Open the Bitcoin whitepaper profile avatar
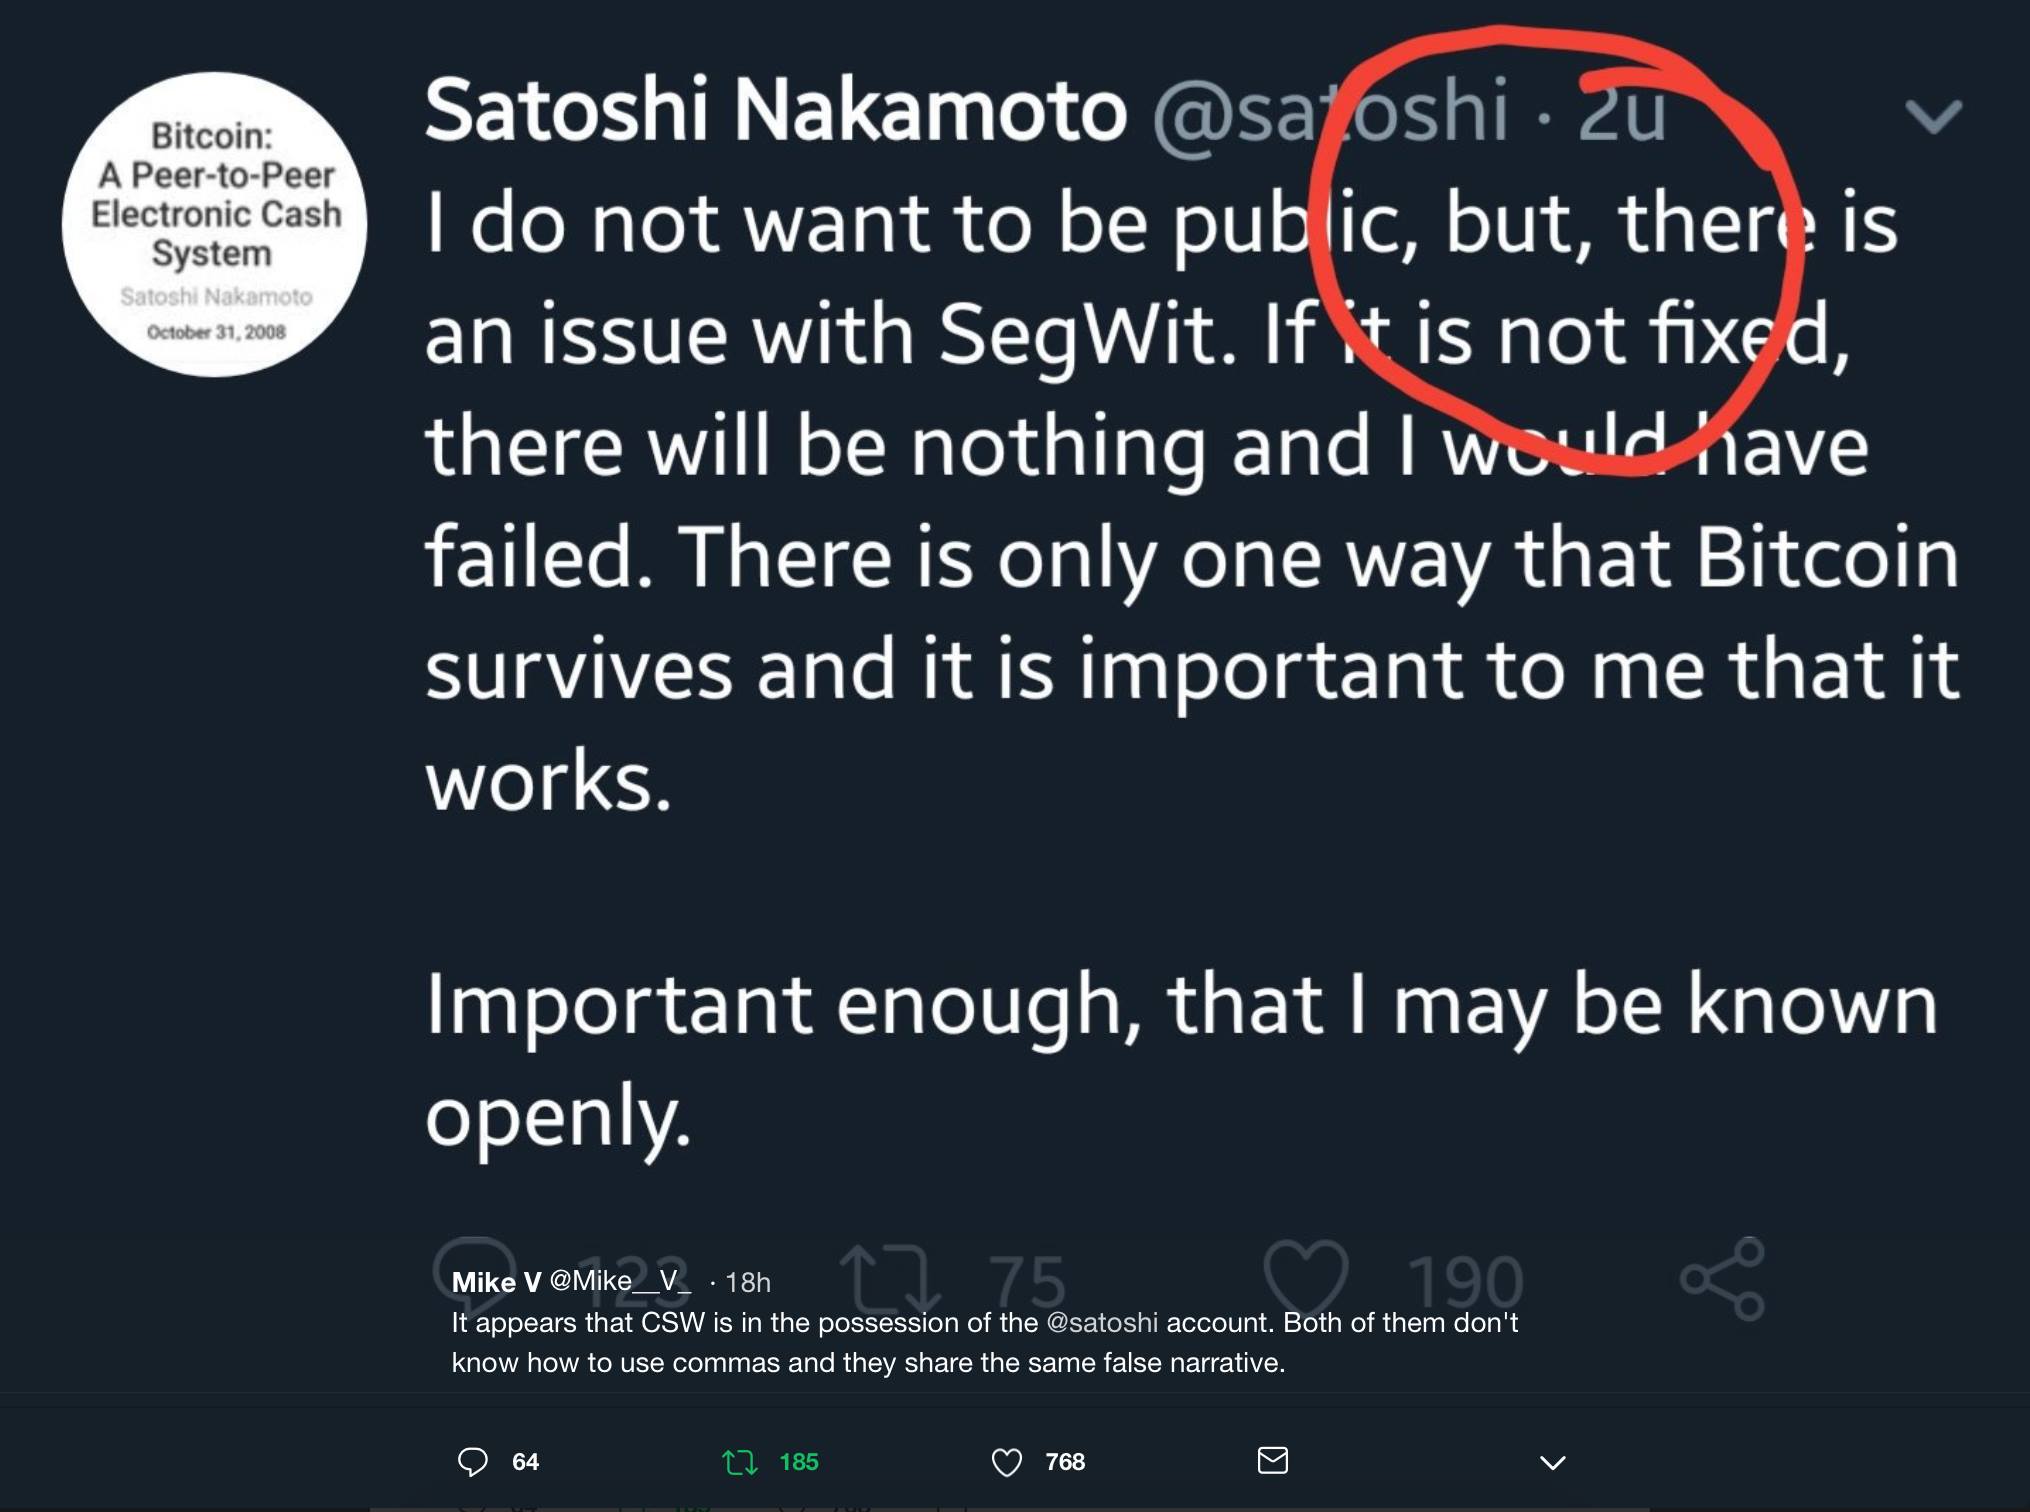 pos(215,224)
